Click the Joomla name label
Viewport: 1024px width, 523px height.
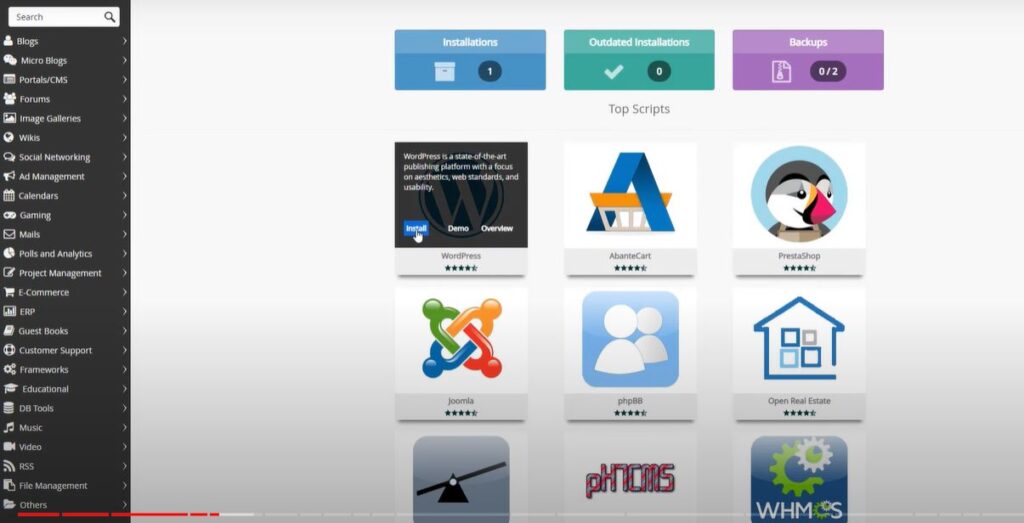pos(461,401)
